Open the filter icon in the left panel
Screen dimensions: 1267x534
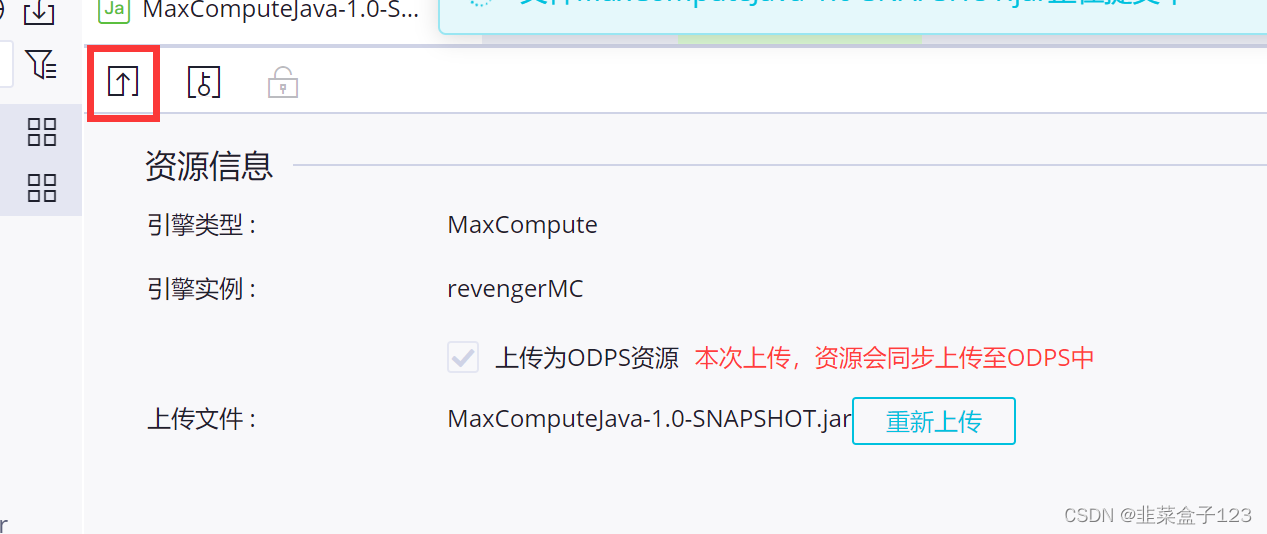tap(41, 64)
